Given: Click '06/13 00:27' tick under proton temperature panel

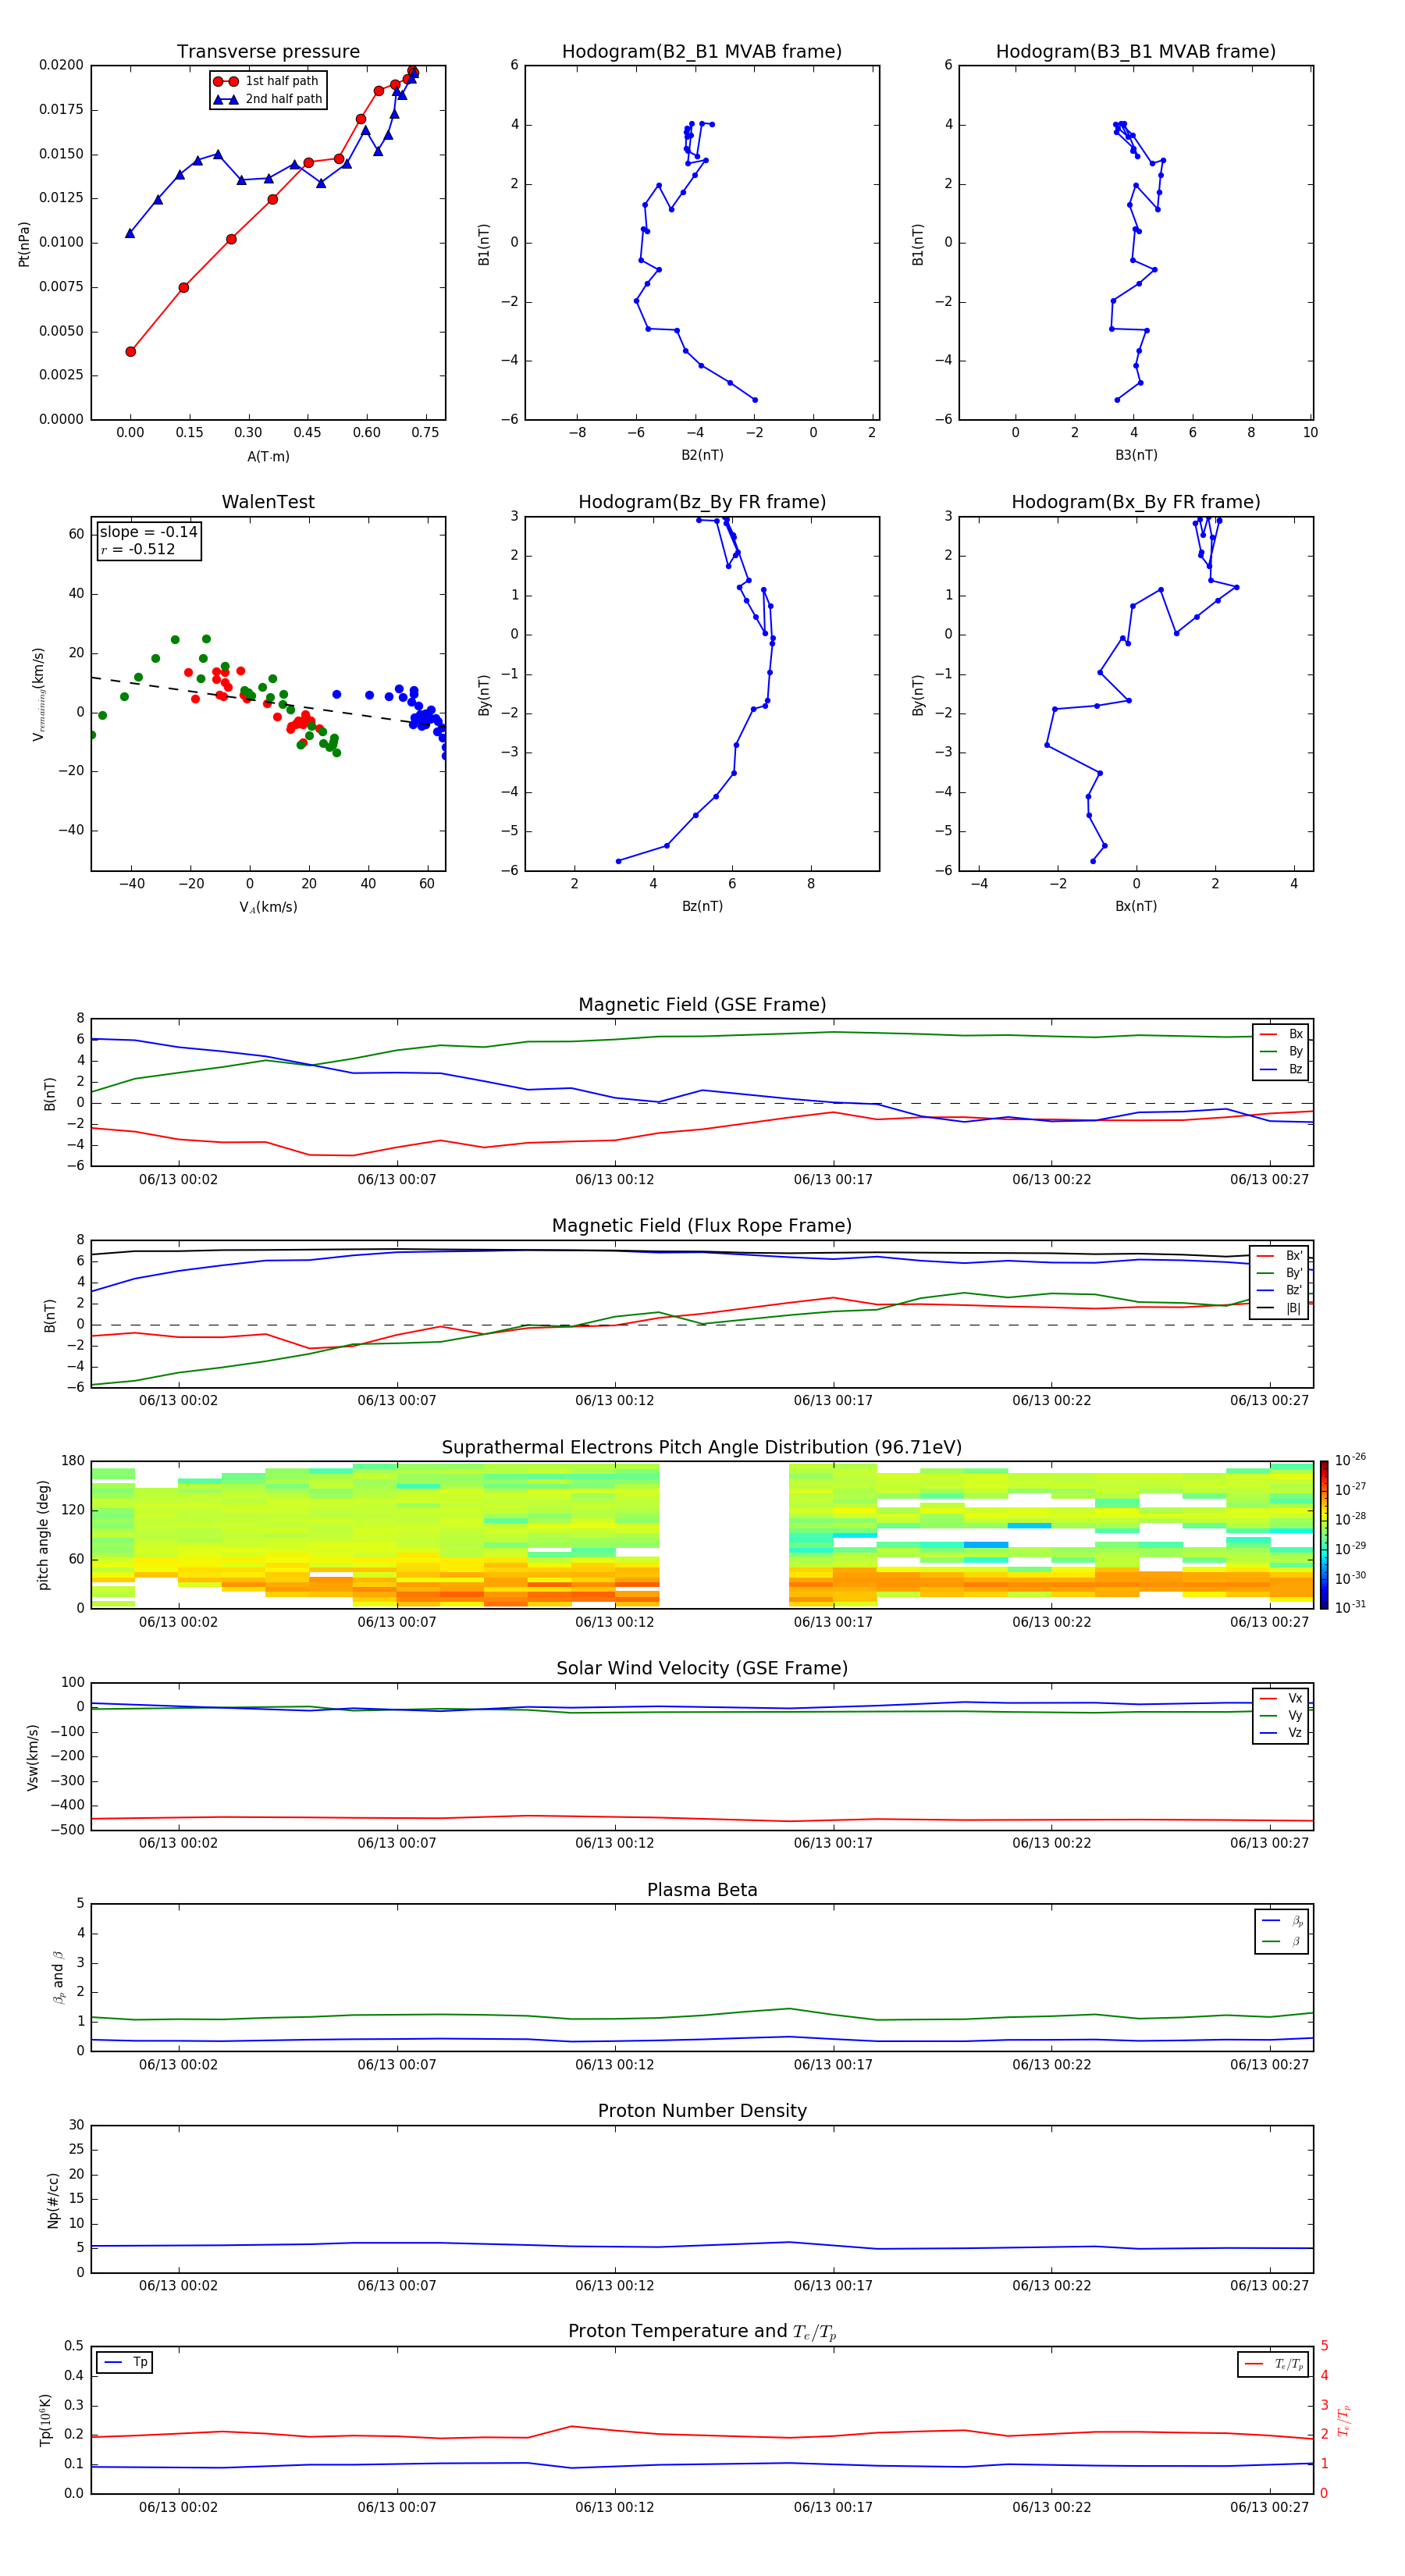Looking at the screenshot, I should 1269,2507.
